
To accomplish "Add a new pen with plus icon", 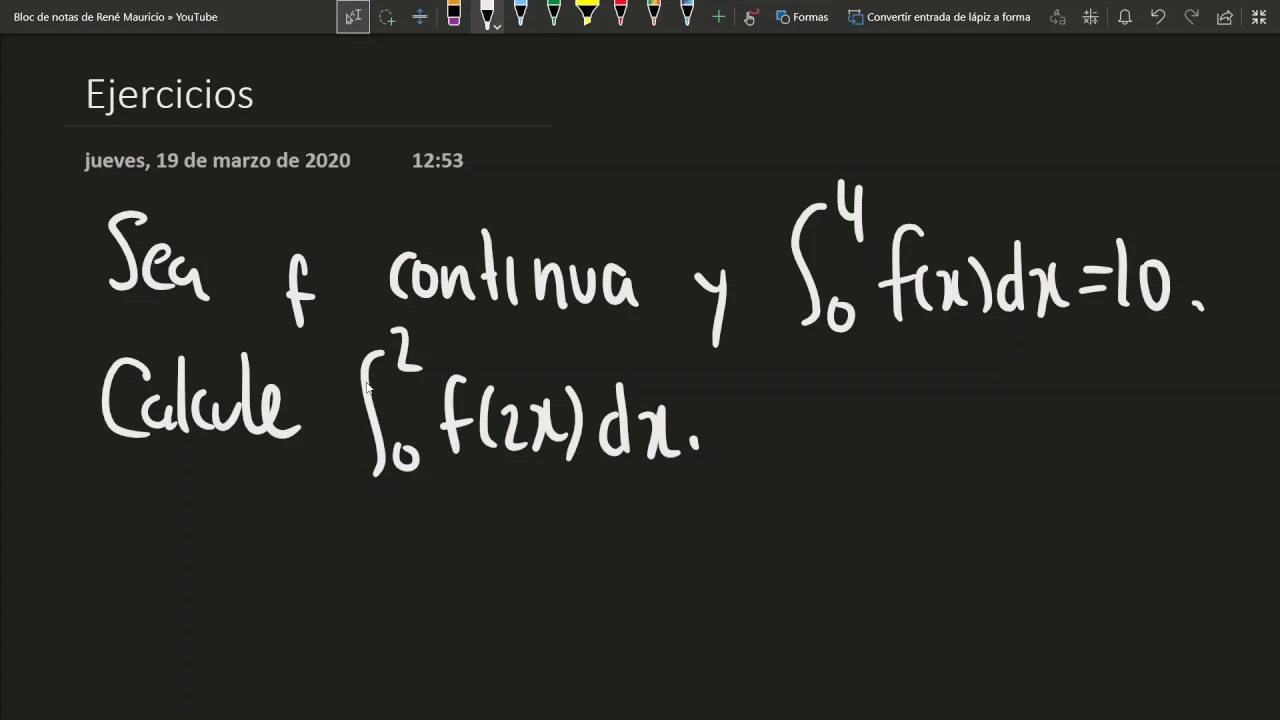I will pos(718,17).
